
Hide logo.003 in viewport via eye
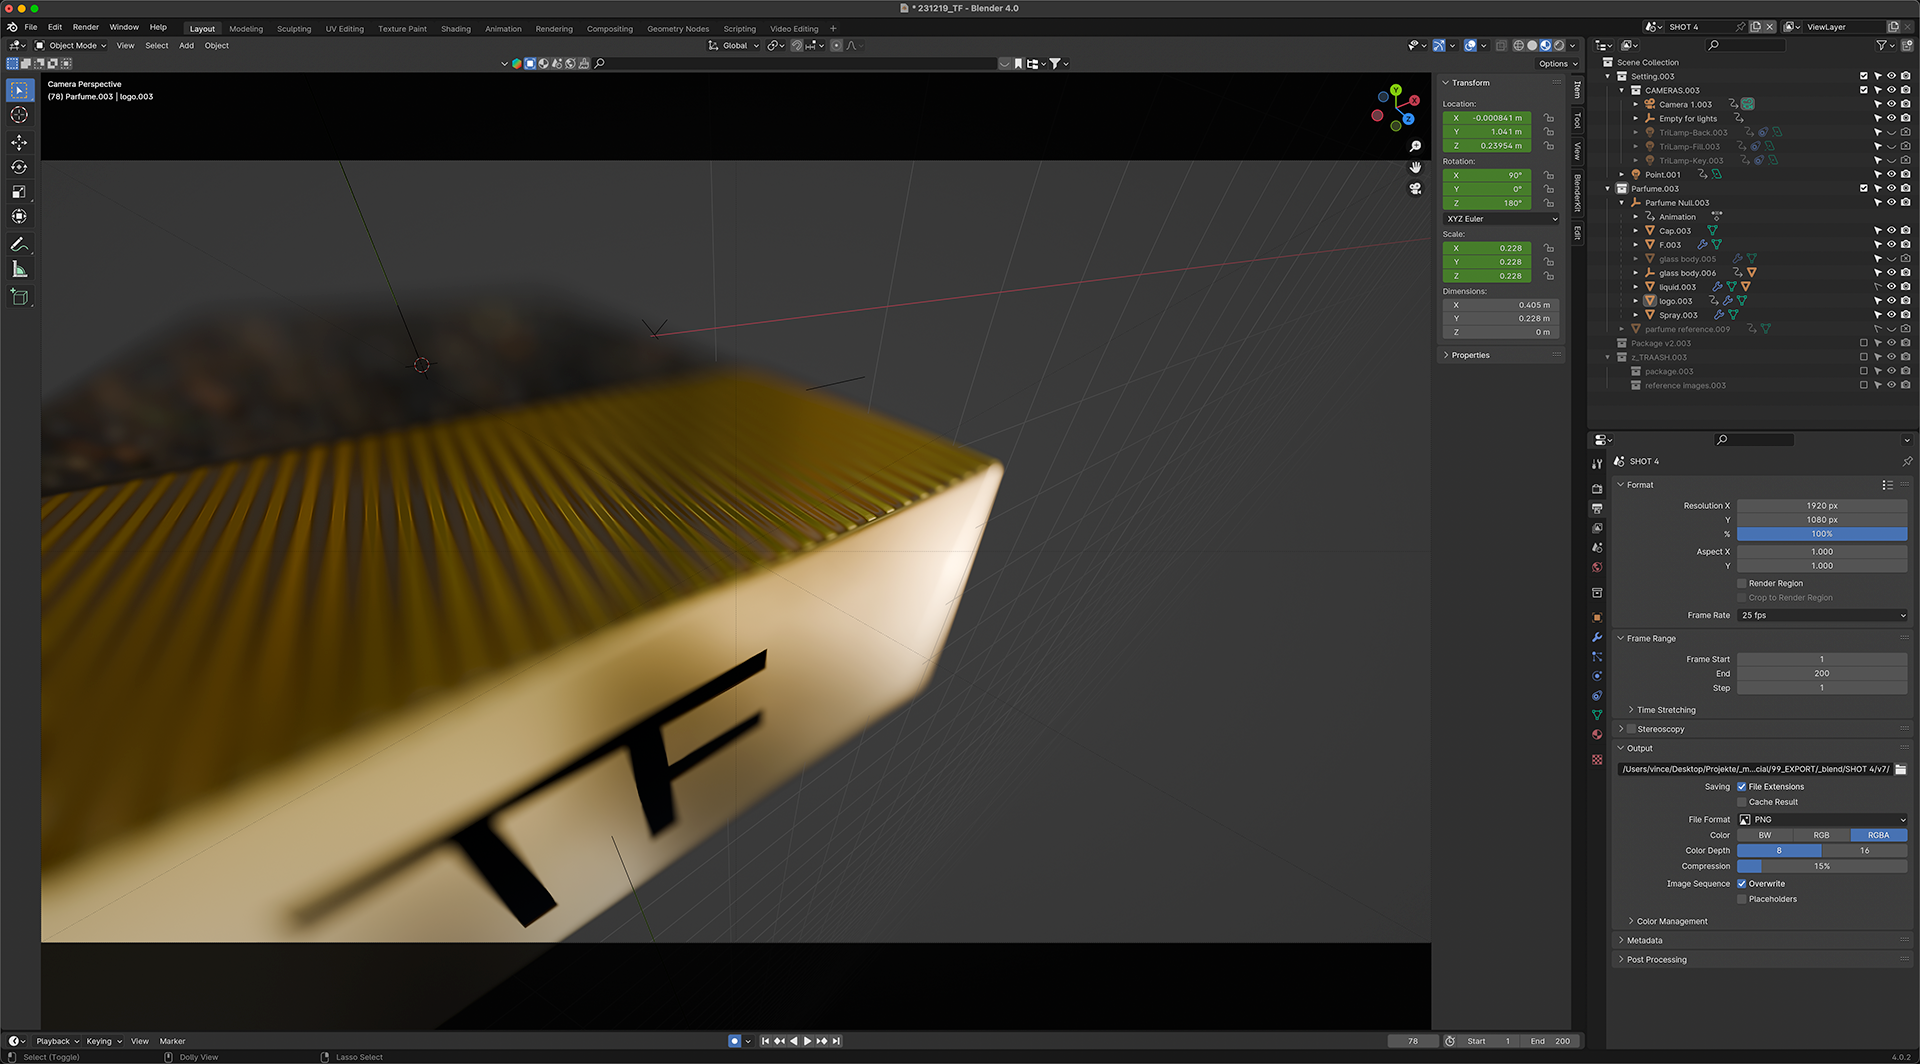tap(1891, 301)
